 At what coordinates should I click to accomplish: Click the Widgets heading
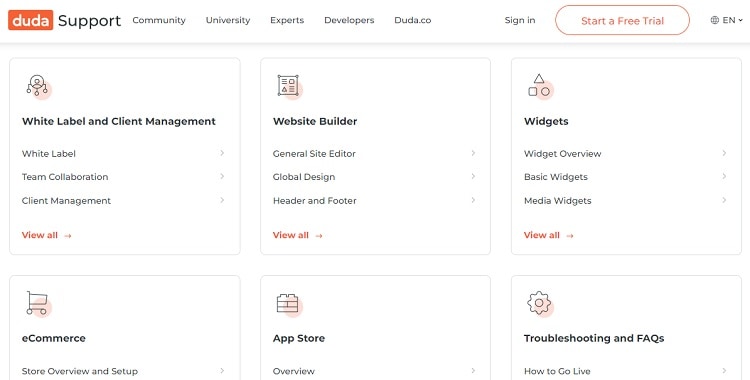(x=546, y=122)
